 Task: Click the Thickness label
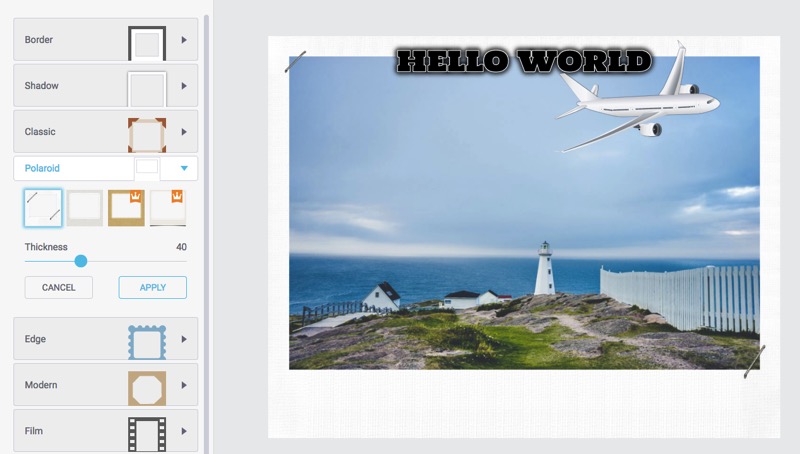point(46,247)
